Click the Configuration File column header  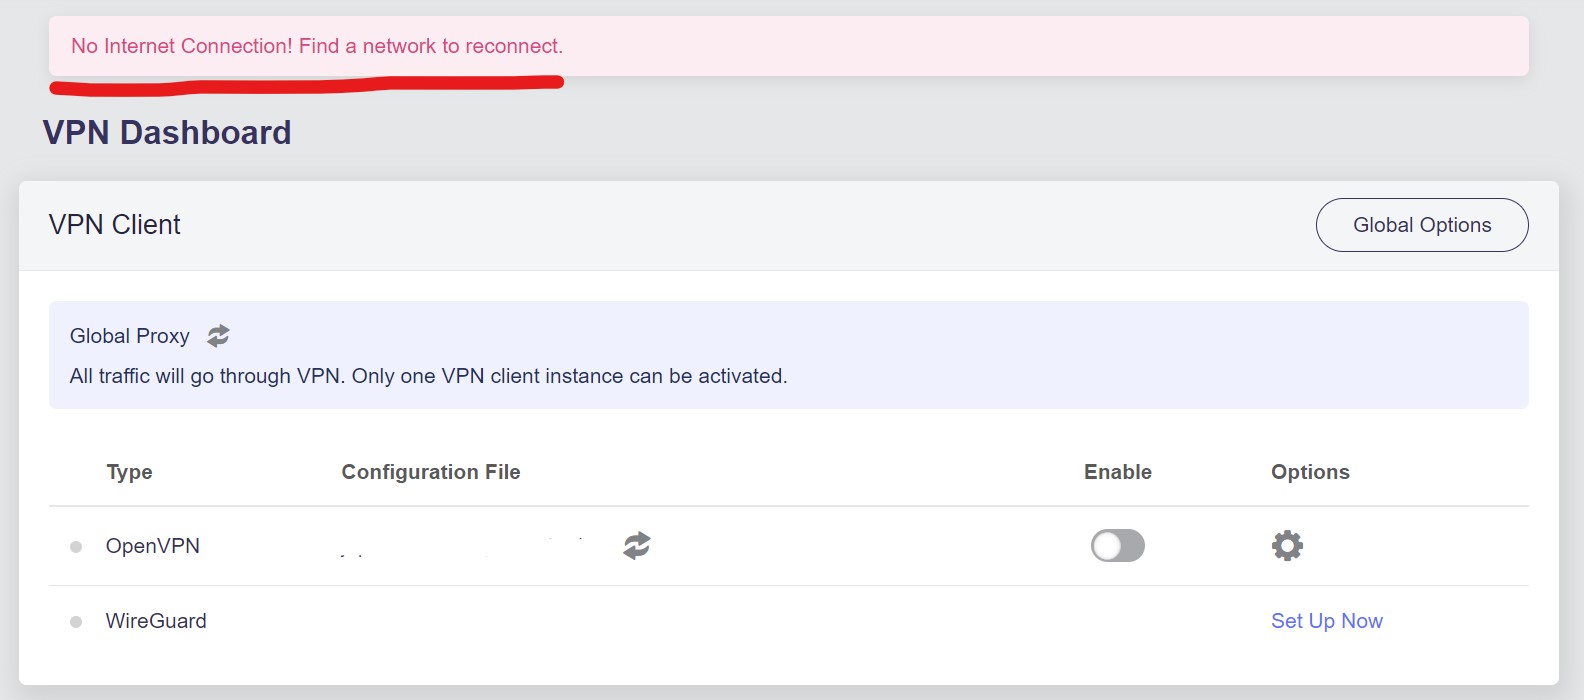point(431,472)
